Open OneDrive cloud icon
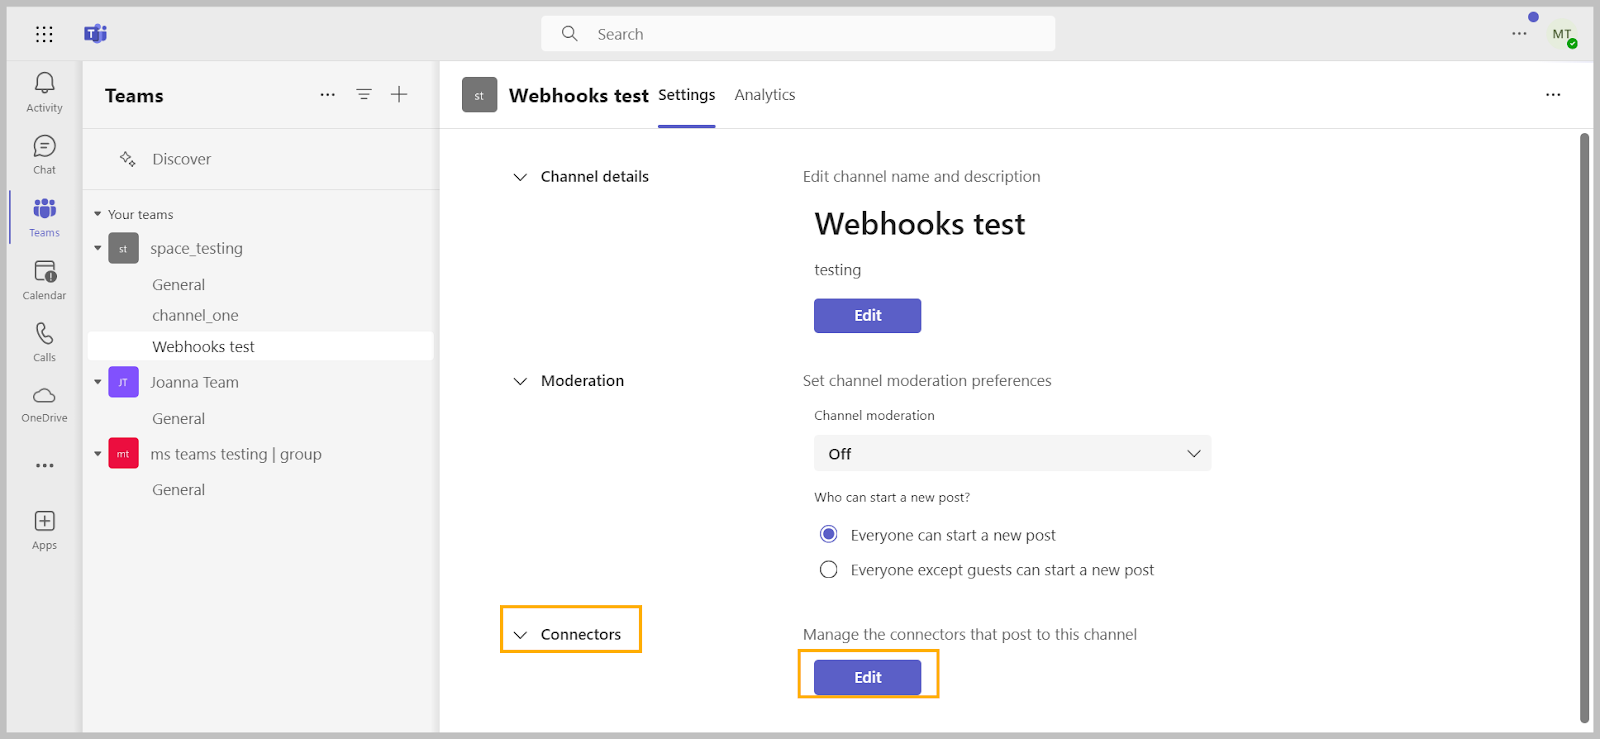The height and width of the screenshot is (739, 1600). point(44,396)
